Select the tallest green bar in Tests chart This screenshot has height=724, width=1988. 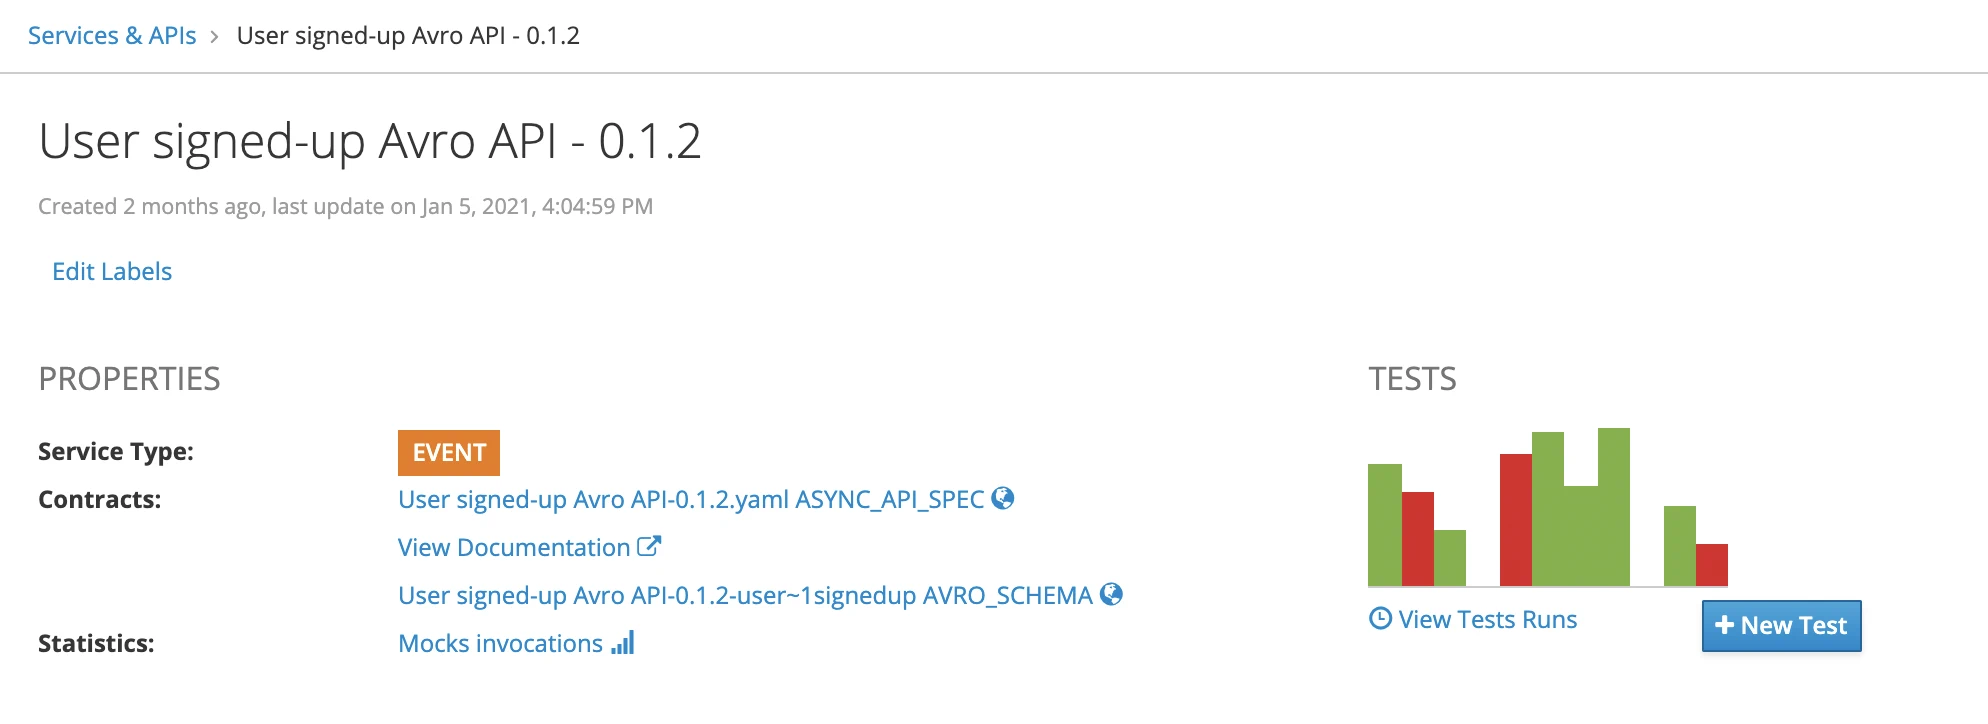(1614, 507)
